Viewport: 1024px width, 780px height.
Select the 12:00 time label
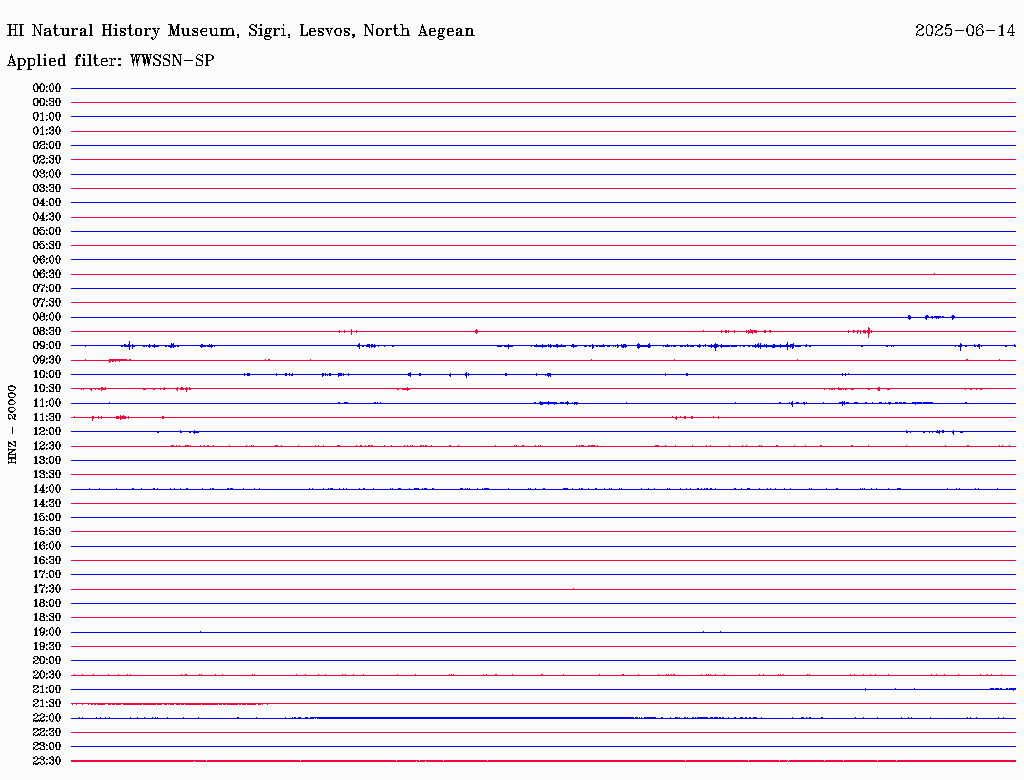pos(47,432)
